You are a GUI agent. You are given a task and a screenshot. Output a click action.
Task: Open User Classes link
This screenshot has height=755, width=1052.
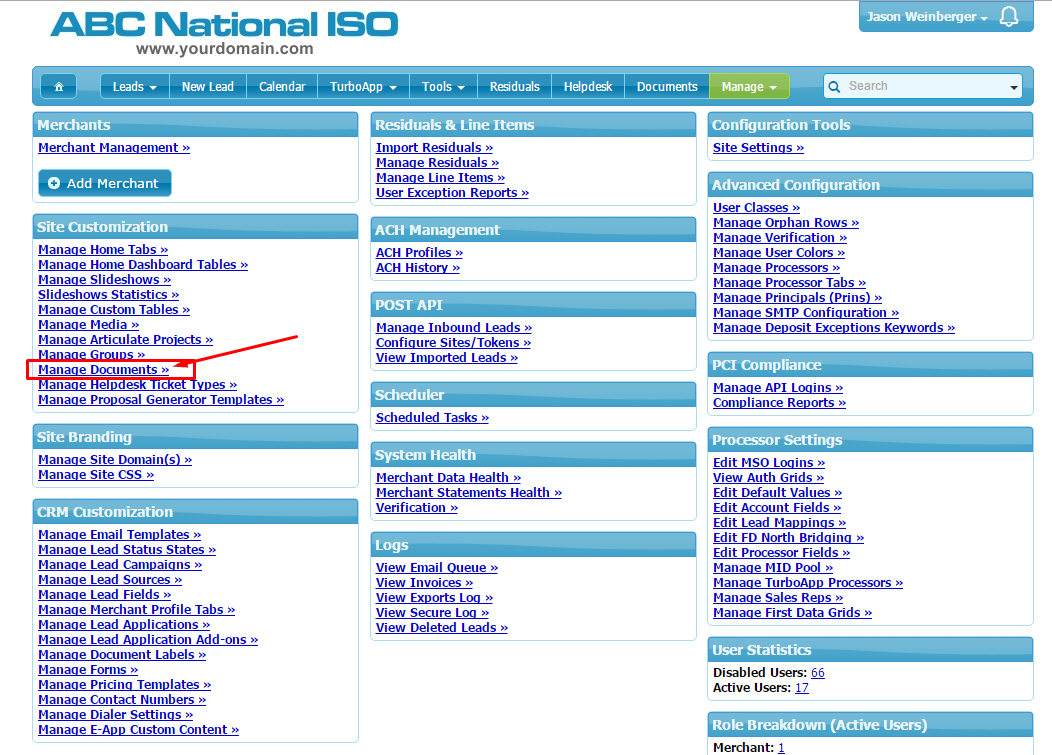pos(756,208)
